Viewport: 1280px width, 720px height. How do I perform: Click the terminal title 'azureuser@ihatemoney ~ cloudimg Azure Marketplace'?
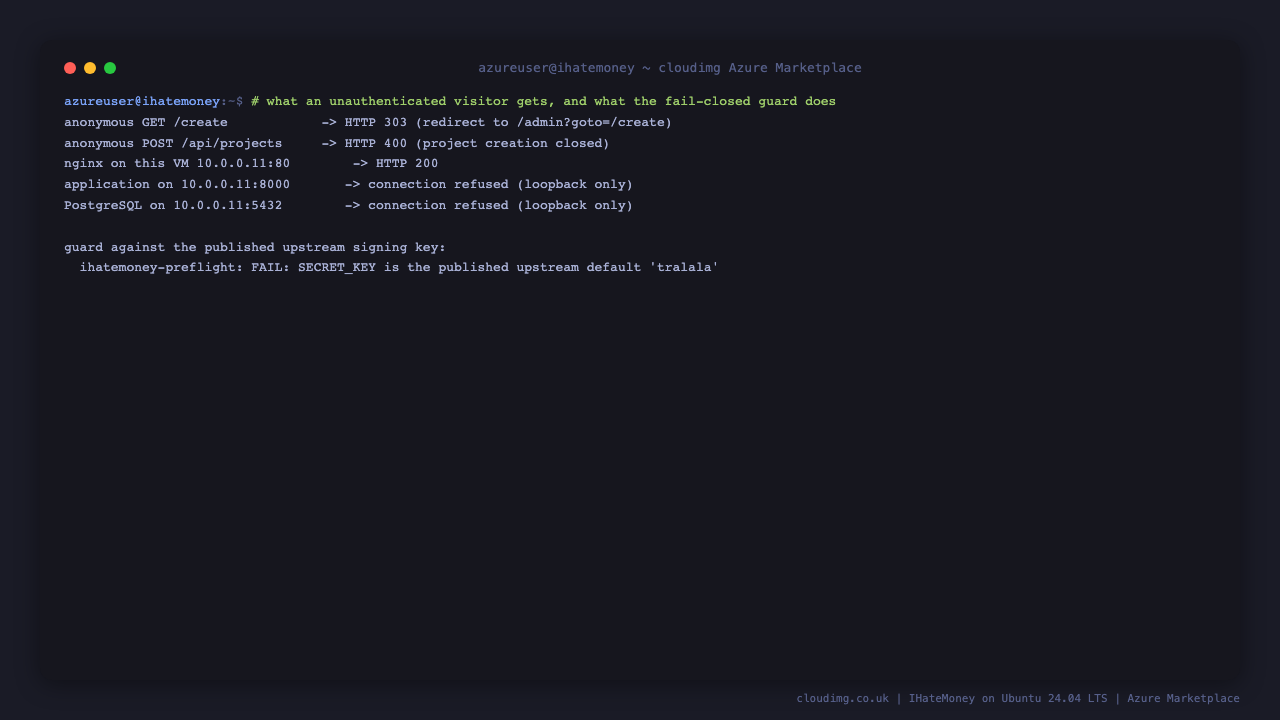[670, 68]
